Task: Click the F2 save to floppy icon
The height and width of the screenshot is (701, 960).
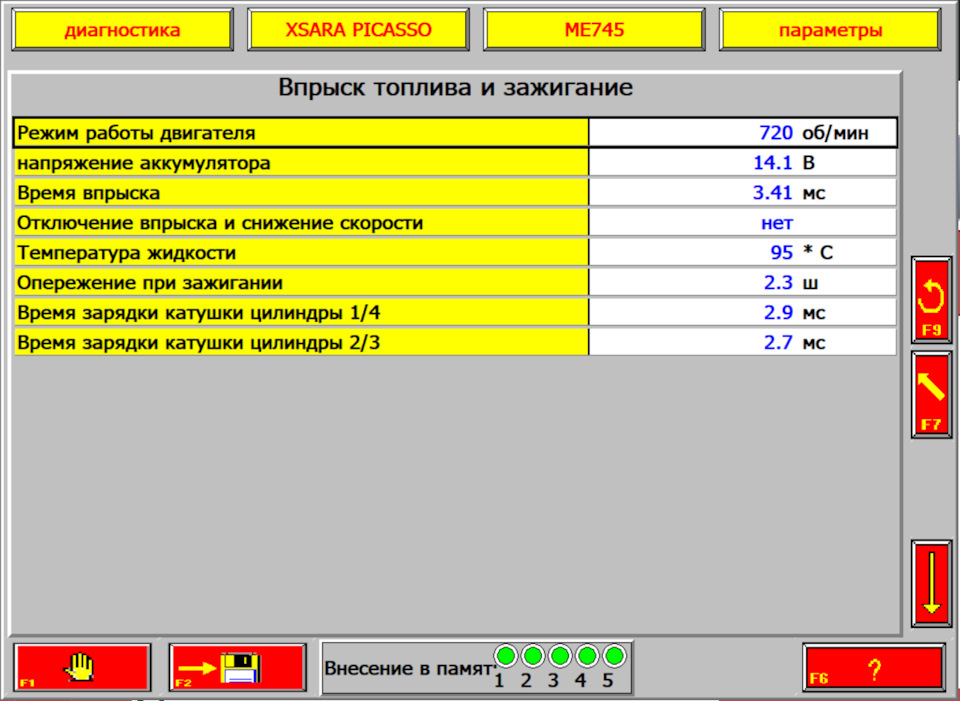Action: (237, 666)
